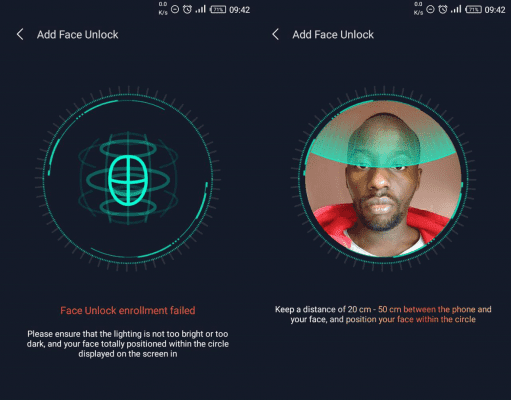Tap the signal strength bars on left screen
Image resolution: width=511 pixels, height=400 pixels.
point(200,9)
